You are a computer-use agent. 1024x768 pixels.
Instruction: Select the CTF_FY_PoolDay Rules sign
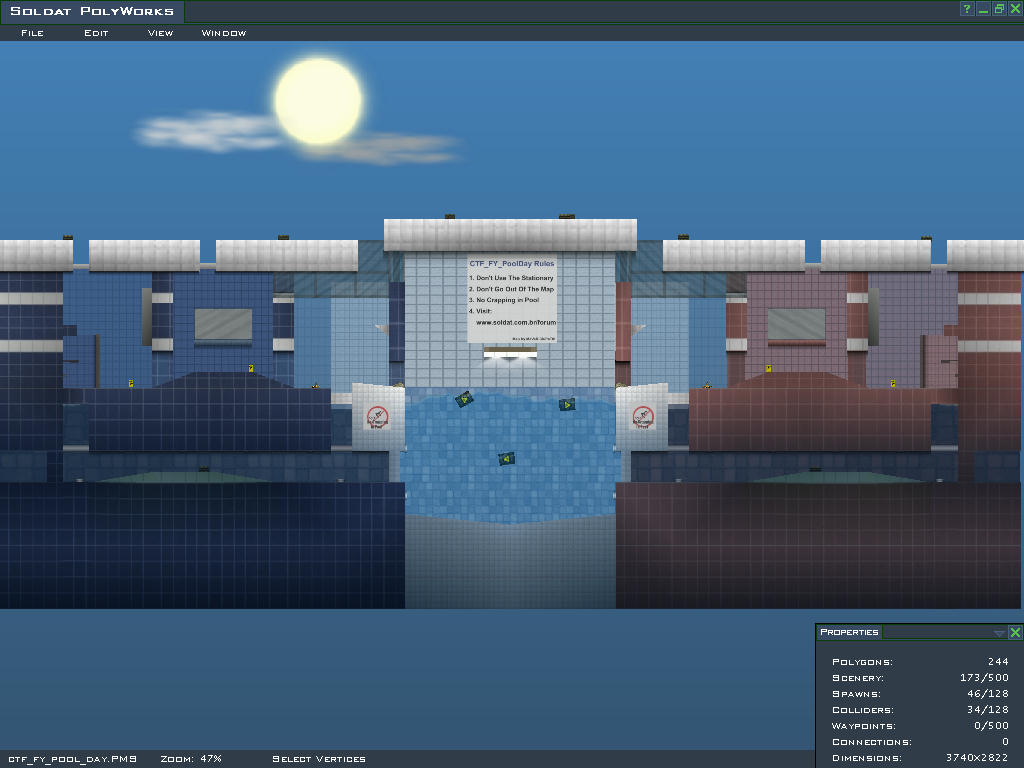(512, 300)
